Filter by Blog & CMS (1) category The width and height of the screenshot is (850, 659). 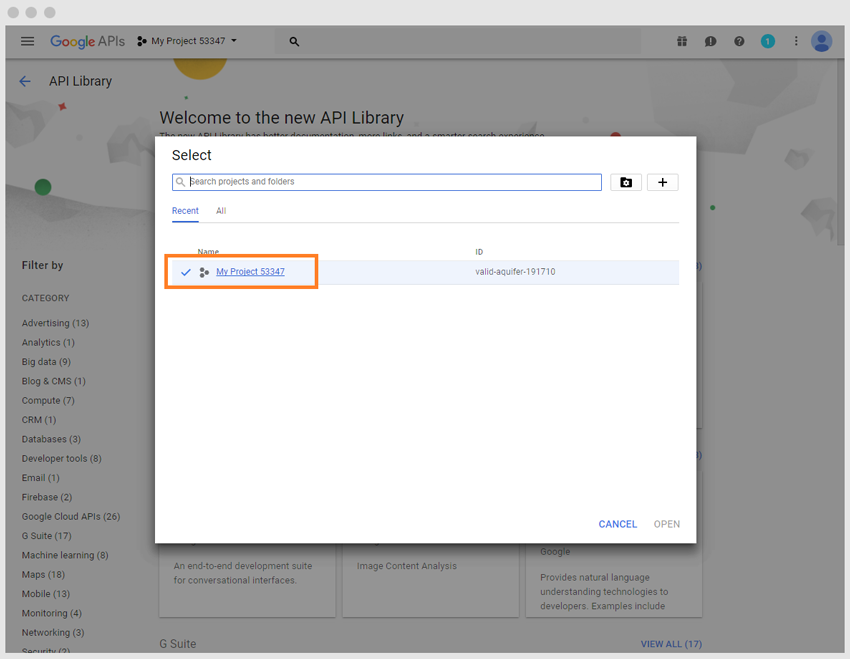pos(54,381)
